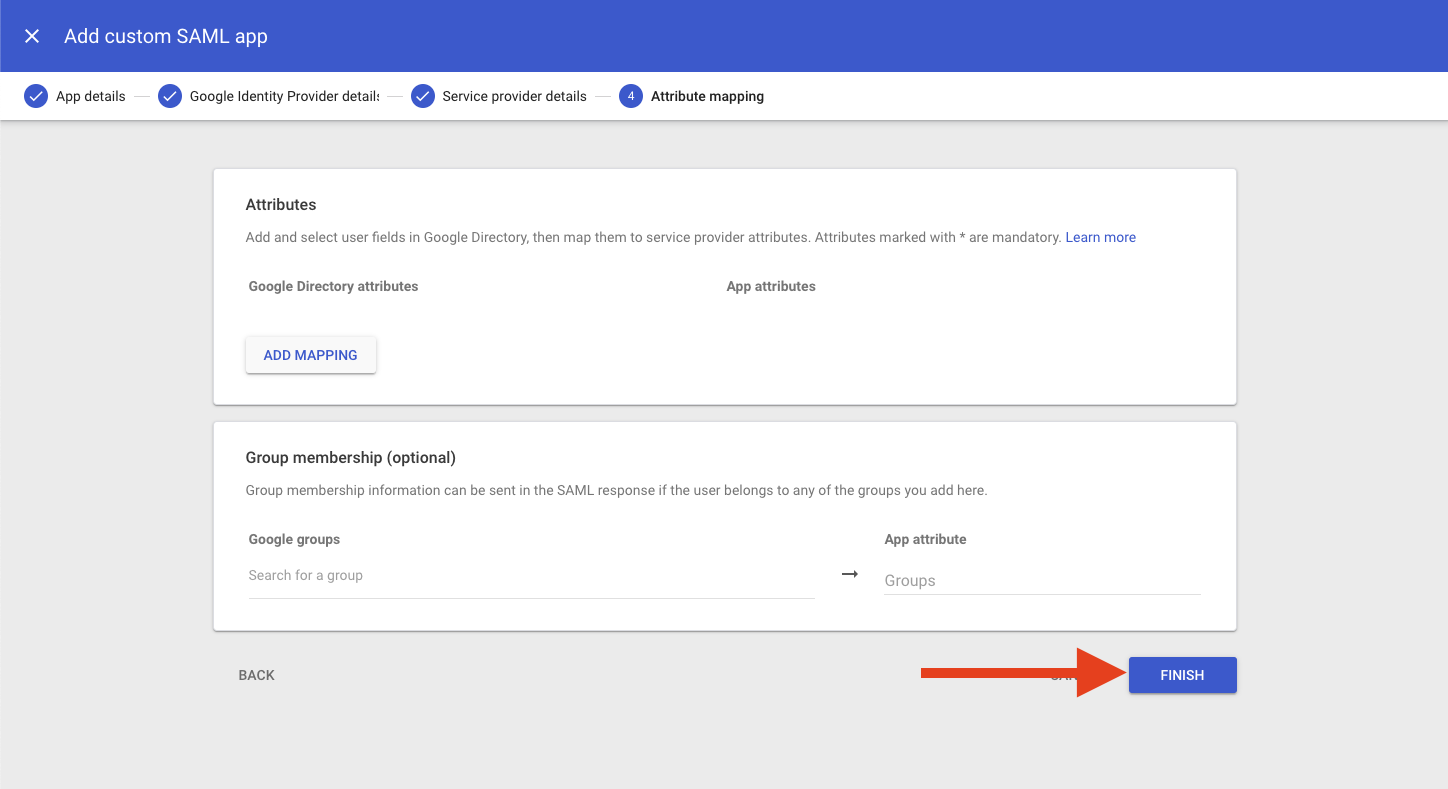Click the App details checkmark icon
Viewport: 1448px width, 789px height.
tap(36, 97)
